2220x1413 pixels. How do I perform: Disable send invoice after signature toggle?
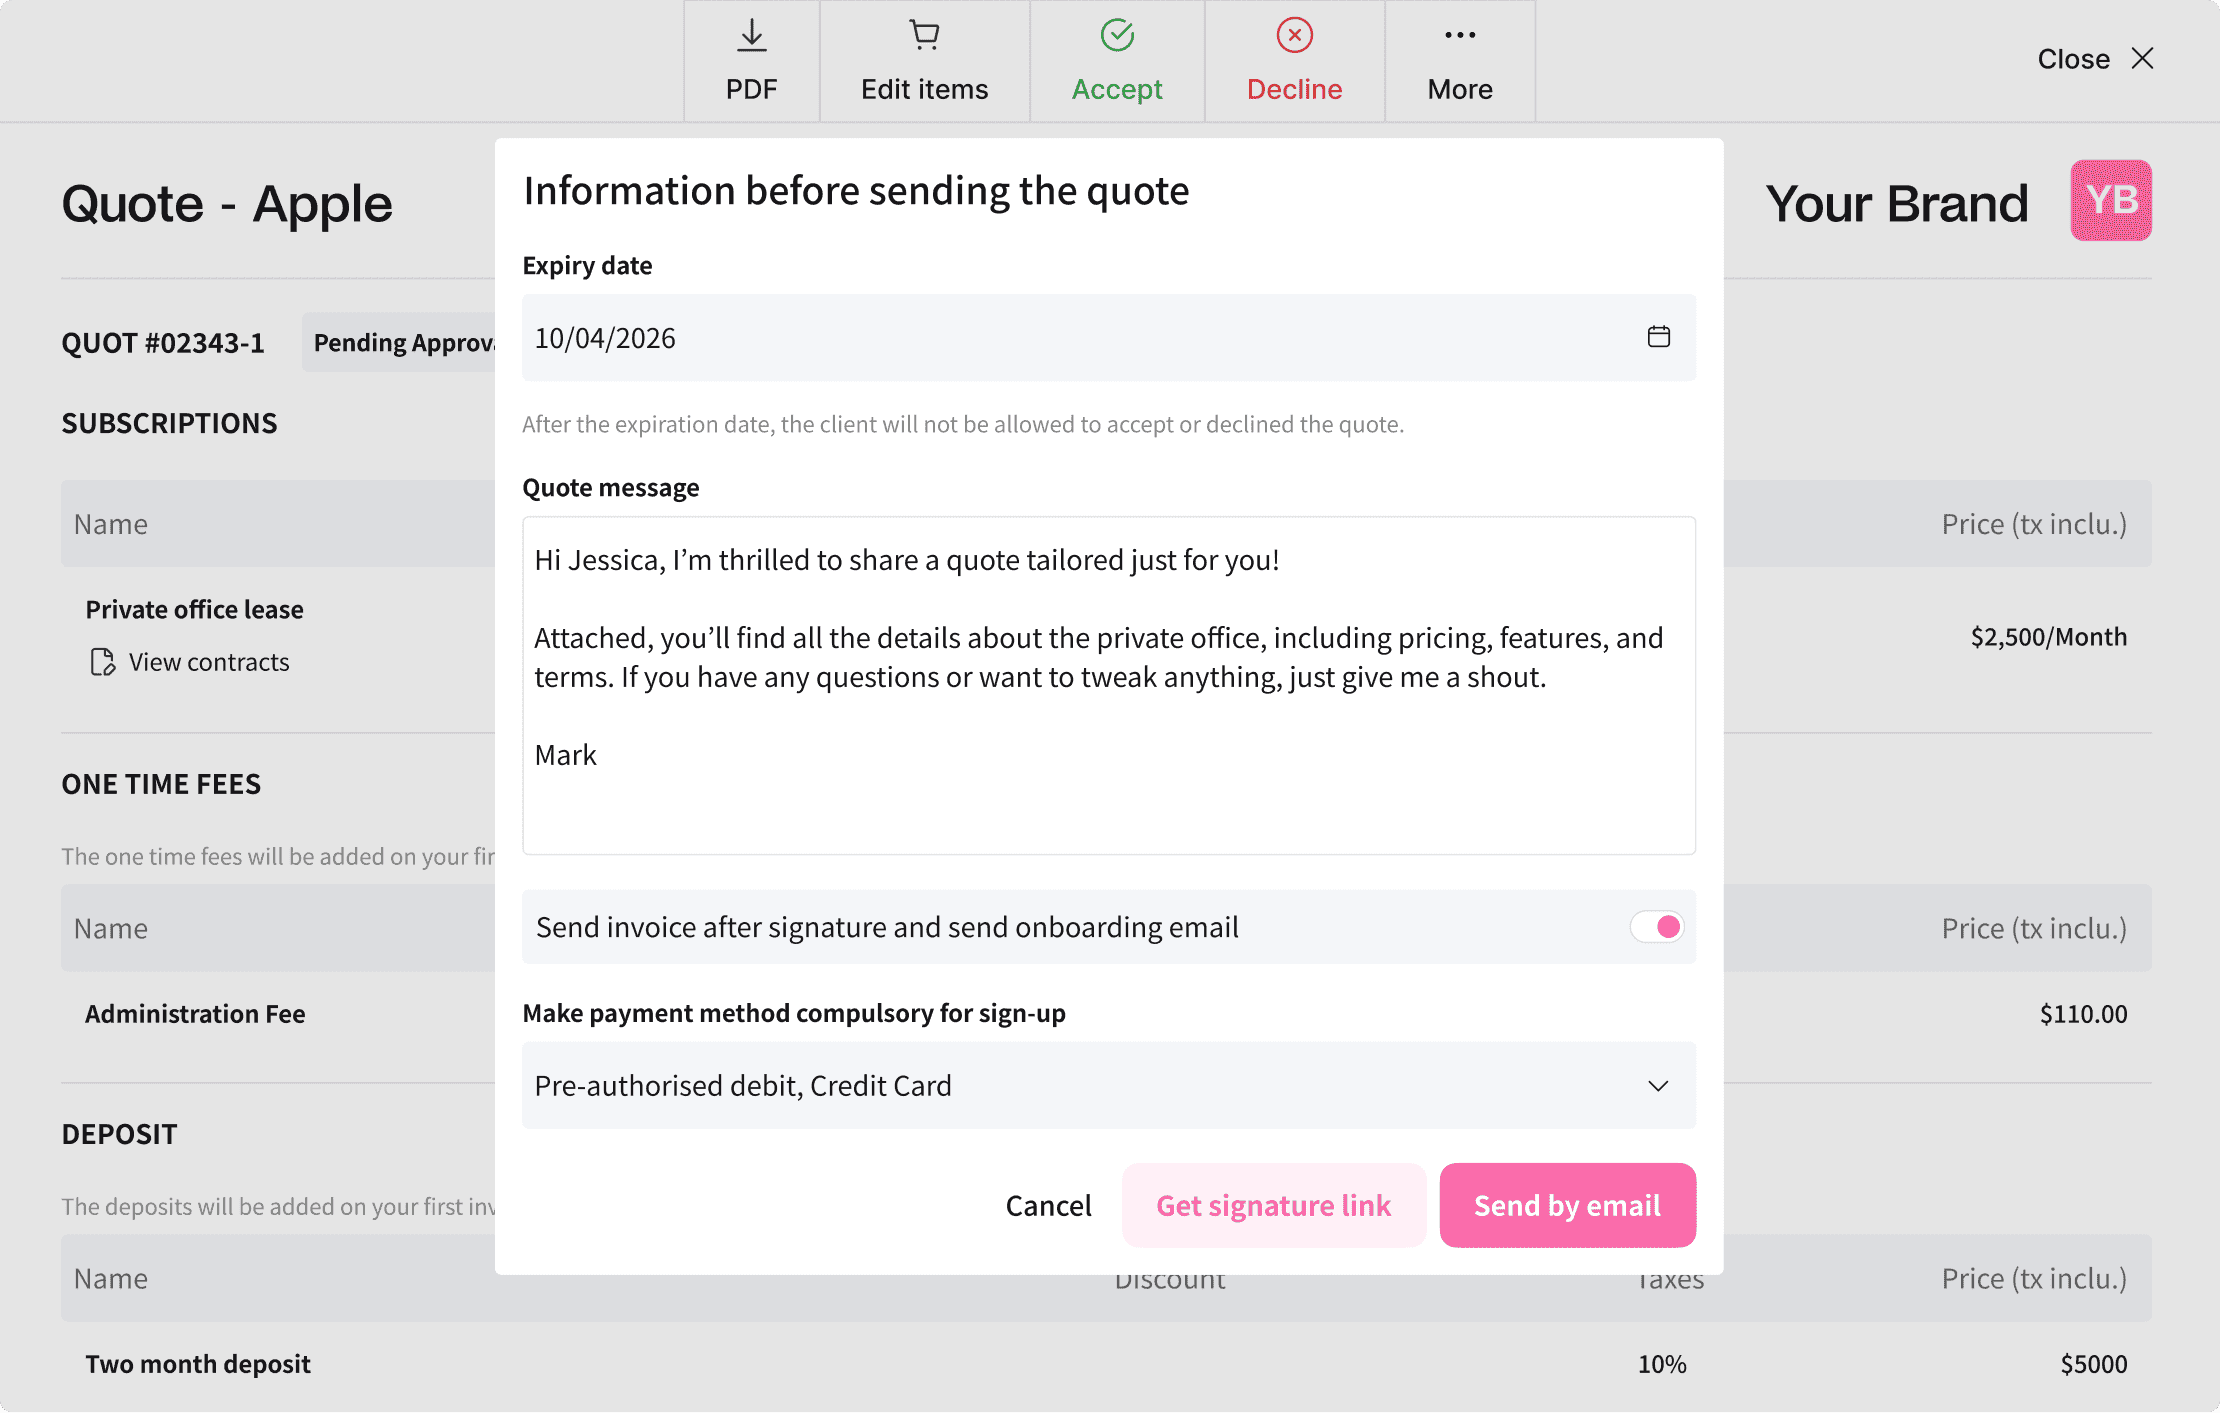1656,927
